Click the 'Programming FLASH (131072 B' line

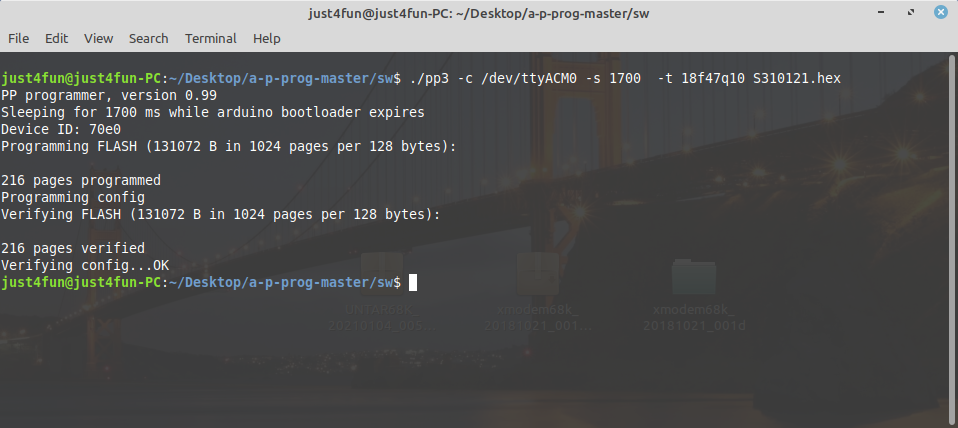[229, 147]
